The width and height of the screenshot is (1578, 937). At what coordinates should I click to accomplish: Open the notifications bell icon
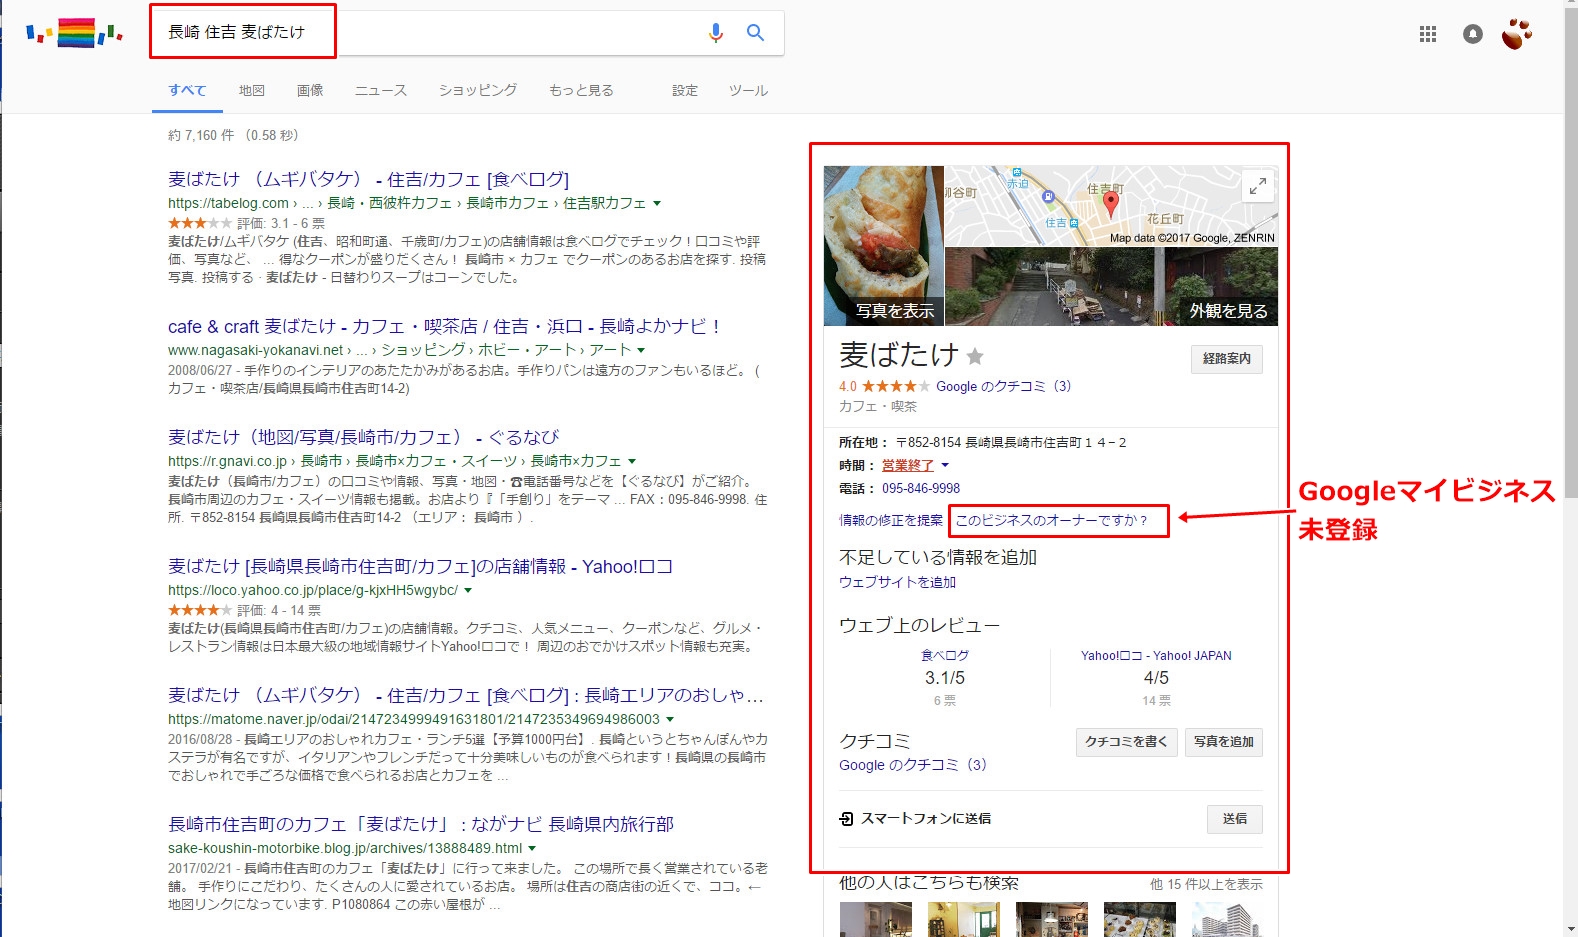1473,34
